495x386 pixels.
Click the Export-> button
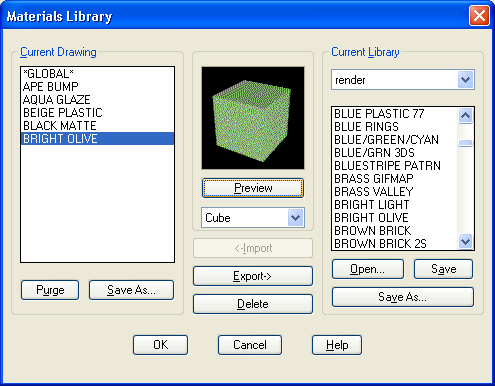(x=253, y=276)
